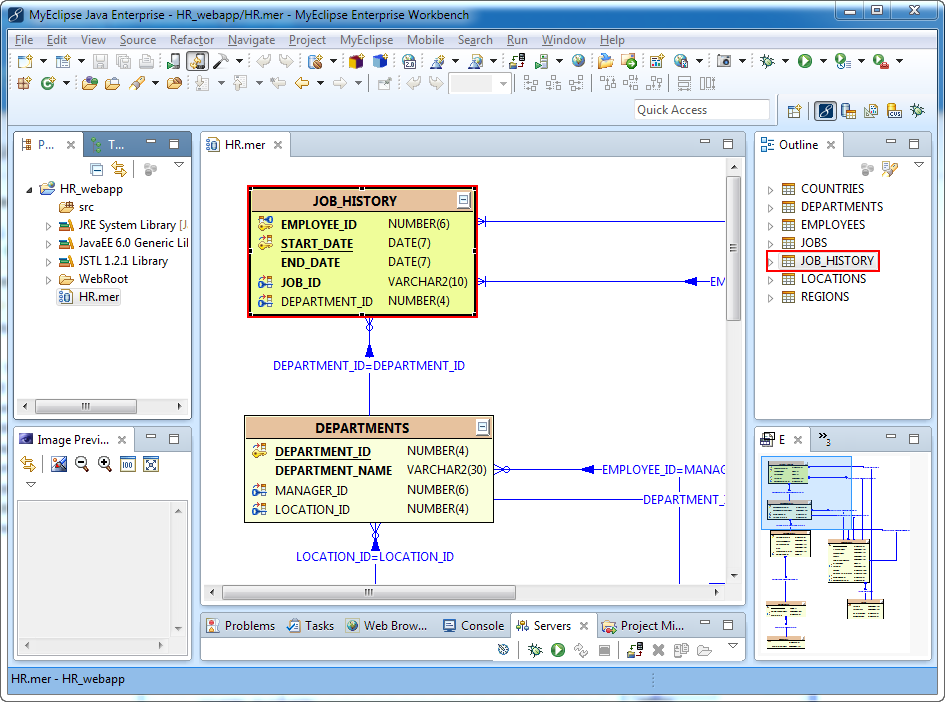Click the zoom out icon in Image Preview
The width and height of the screenshot is (945, 702).
coord(82,464)
